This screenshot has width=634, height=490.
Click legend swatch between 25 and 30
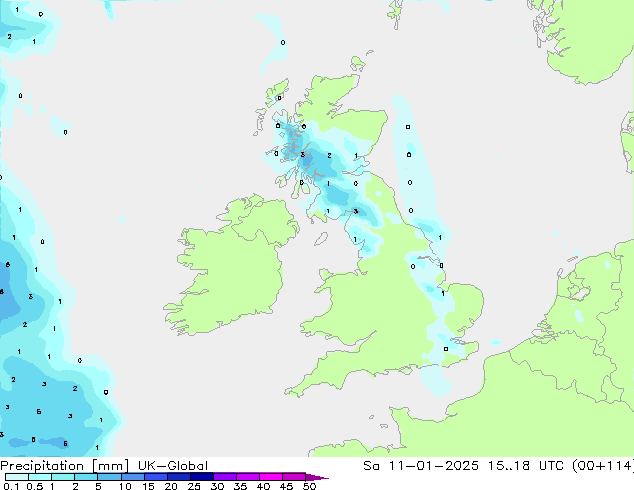click(202, 477)
